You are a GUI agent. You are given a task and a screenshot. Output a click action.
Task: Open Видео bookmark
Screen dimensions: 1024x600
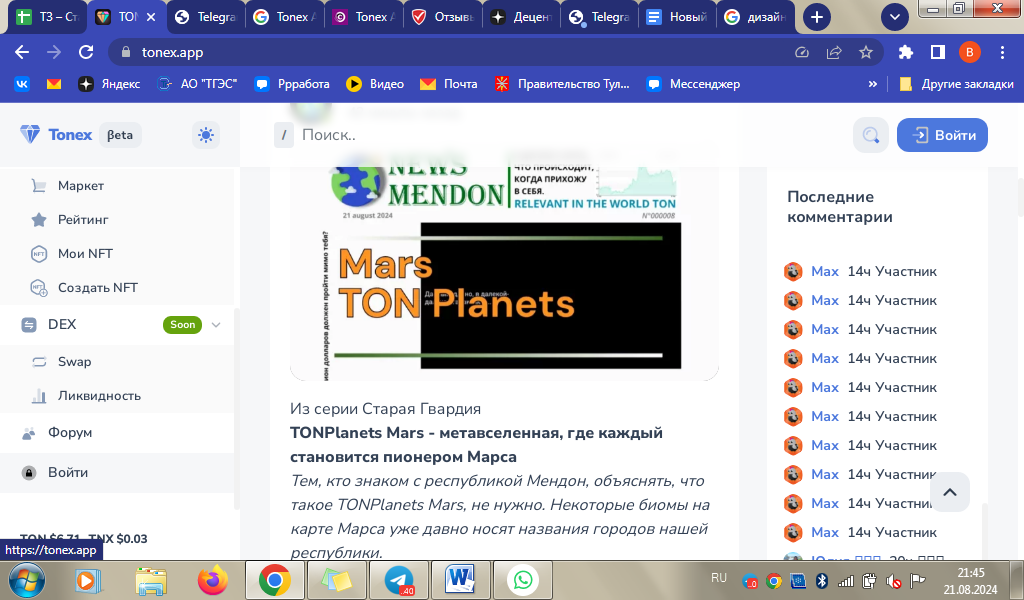point(375,84)
